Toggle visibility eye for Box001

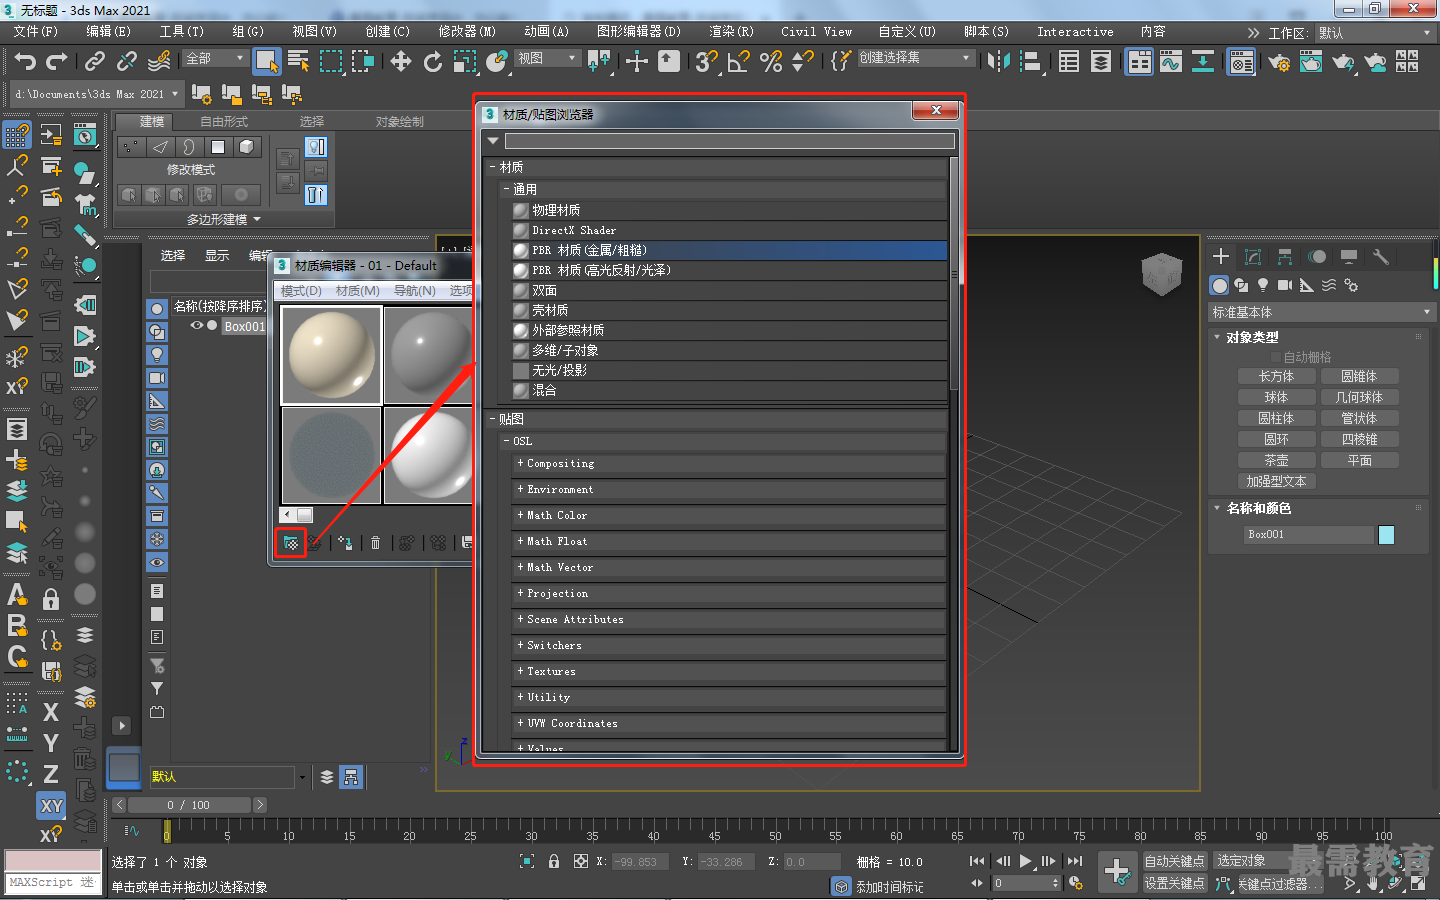click(x=197, y=326)
